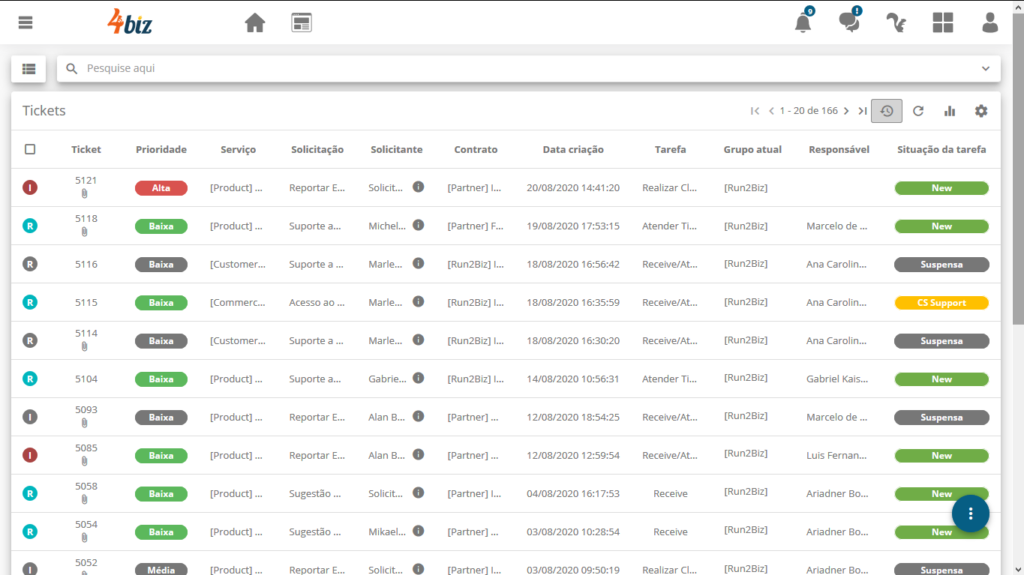
Task: Open ticket number 5115
Action: (86, 303)
